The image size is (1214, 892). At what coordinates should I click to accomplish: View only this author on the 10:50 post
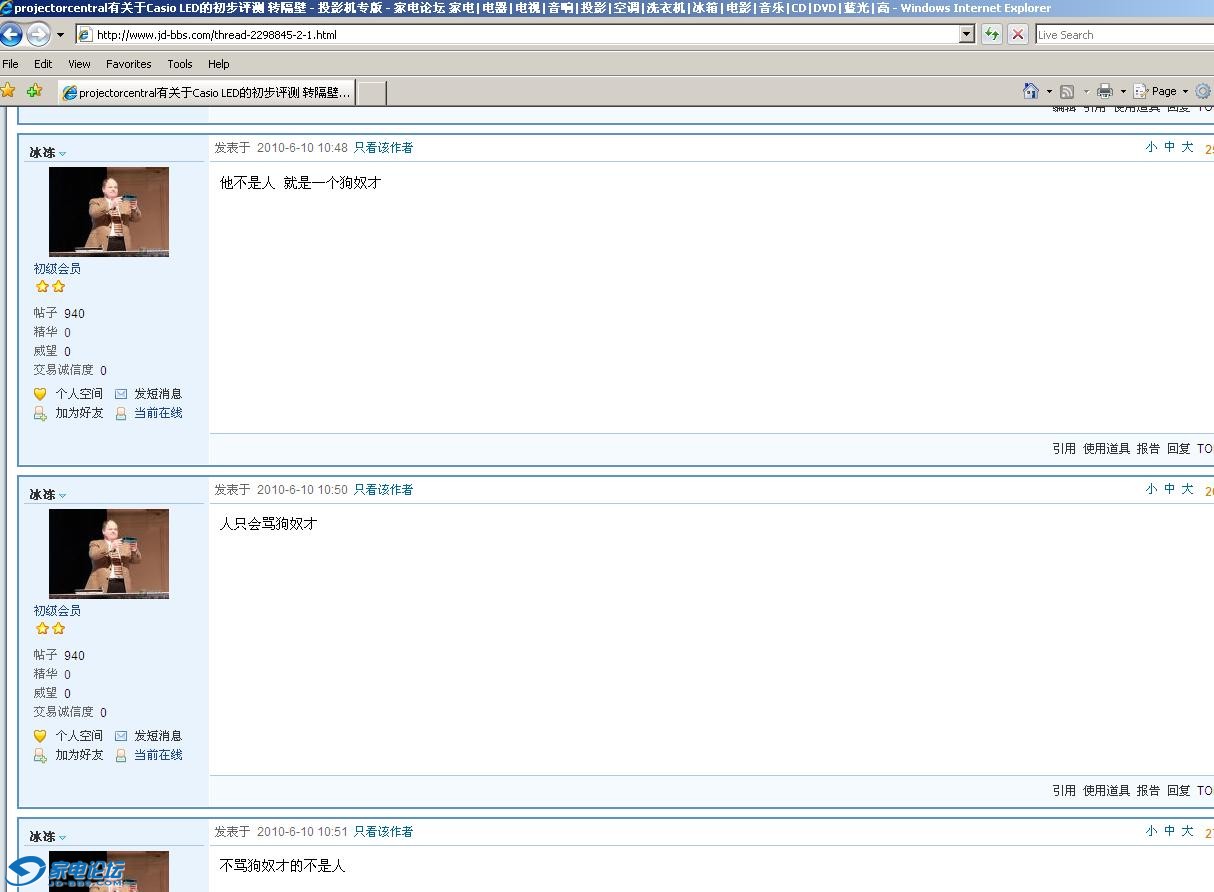pyautogui.click(x=383, y=490)
